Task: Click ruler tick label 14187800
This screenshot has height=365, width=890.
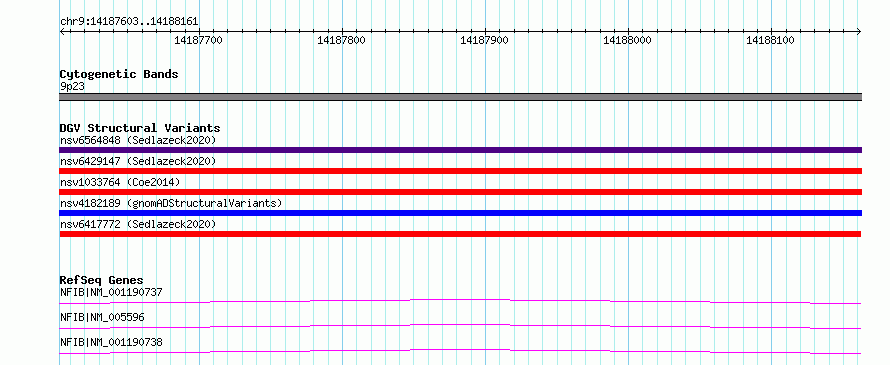Action: [341, 40]
